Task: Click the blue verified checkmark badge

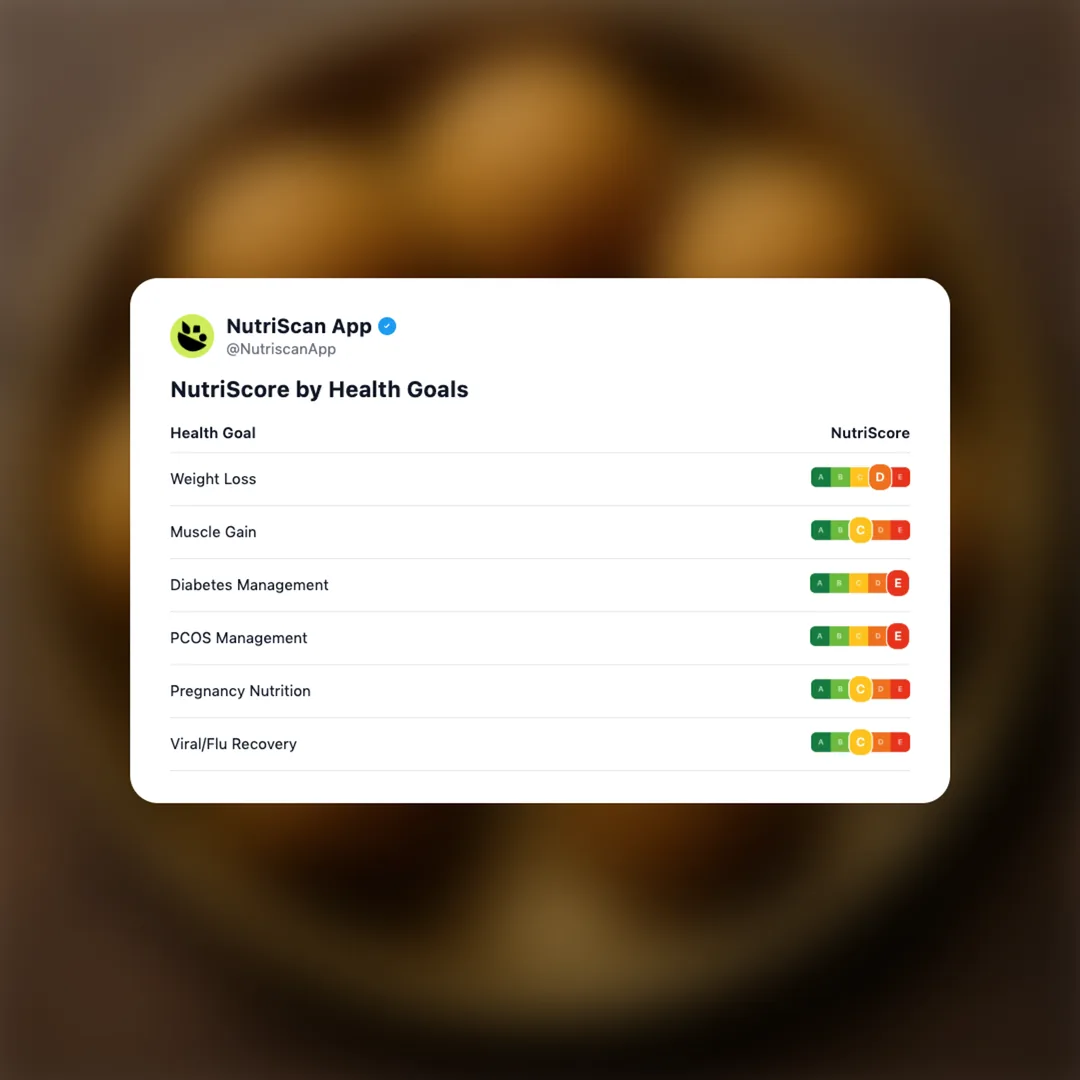Action: pos(387,326)
